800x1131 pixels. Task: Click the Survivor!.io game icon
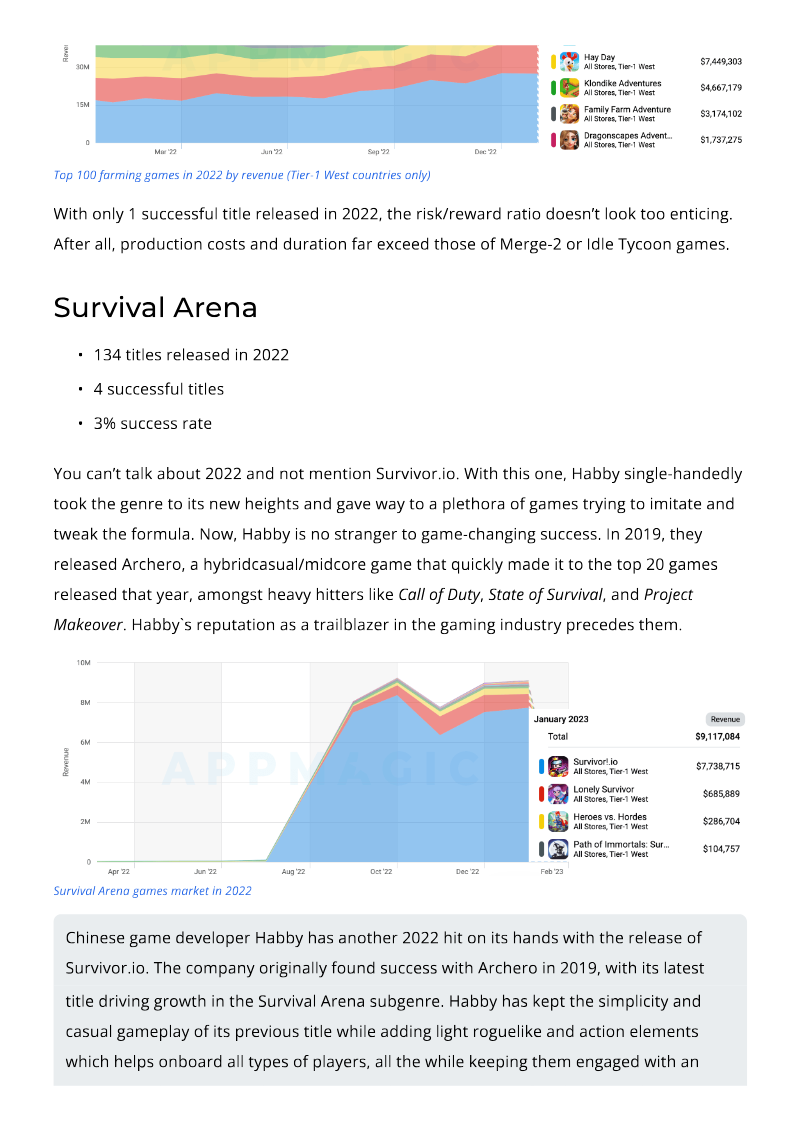[558, 766]
